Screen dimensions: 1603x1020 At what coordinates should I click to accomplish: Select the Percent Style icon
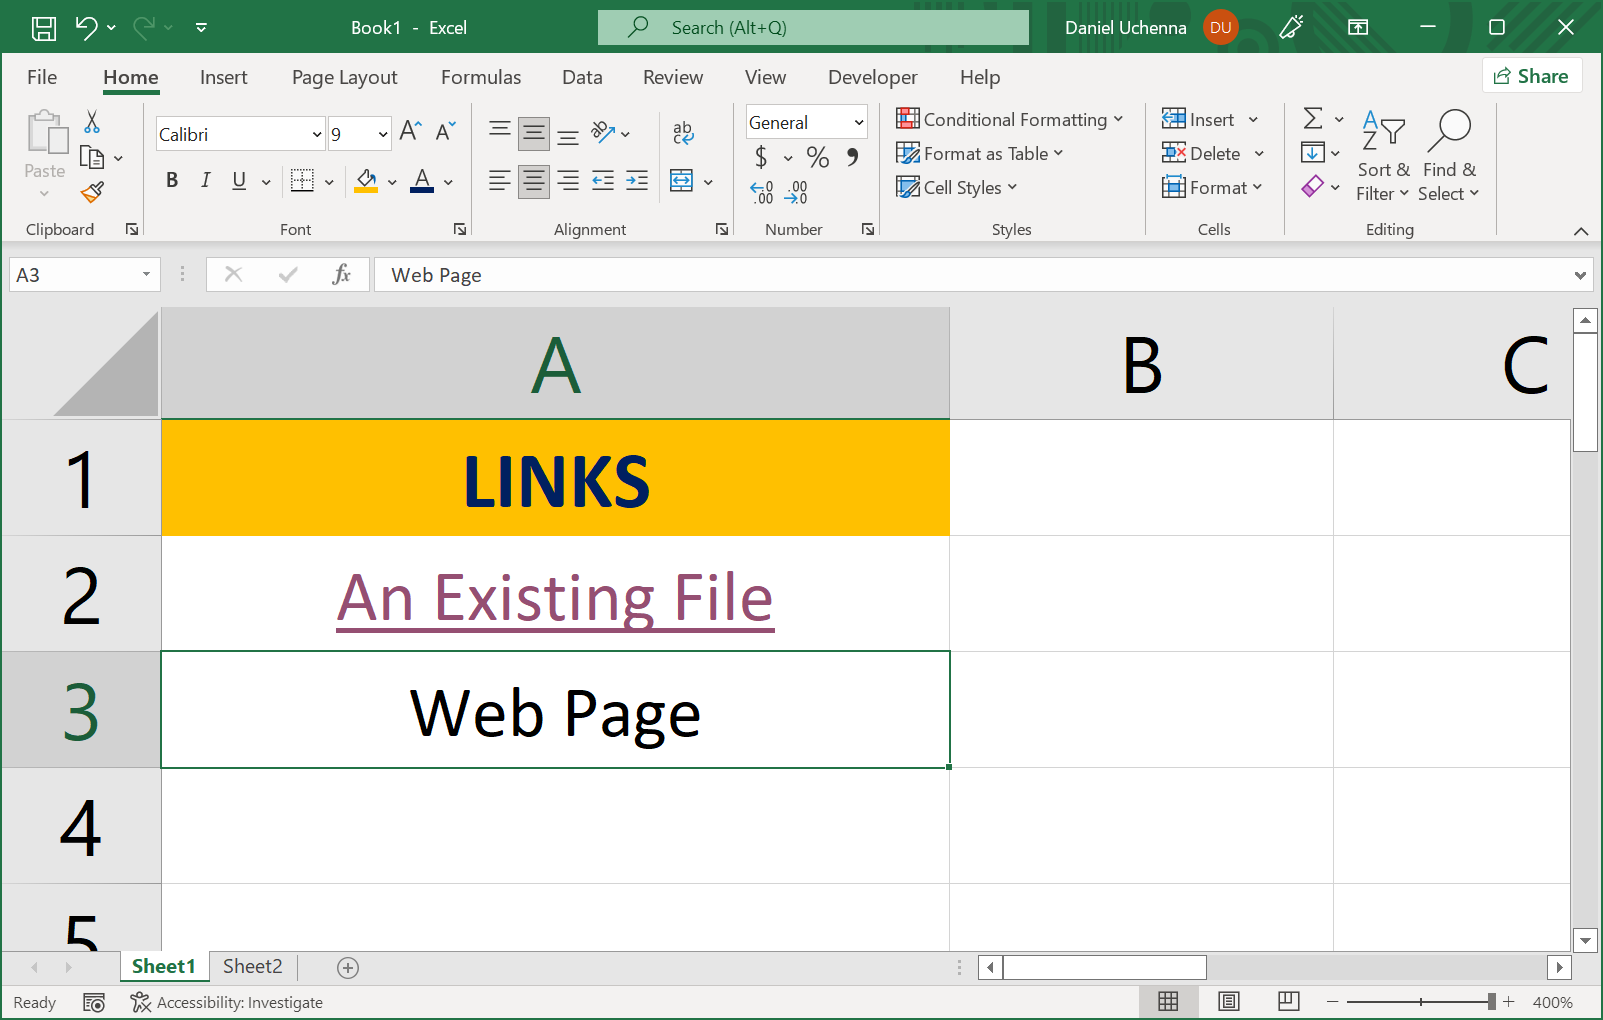(x=817, y=157)
